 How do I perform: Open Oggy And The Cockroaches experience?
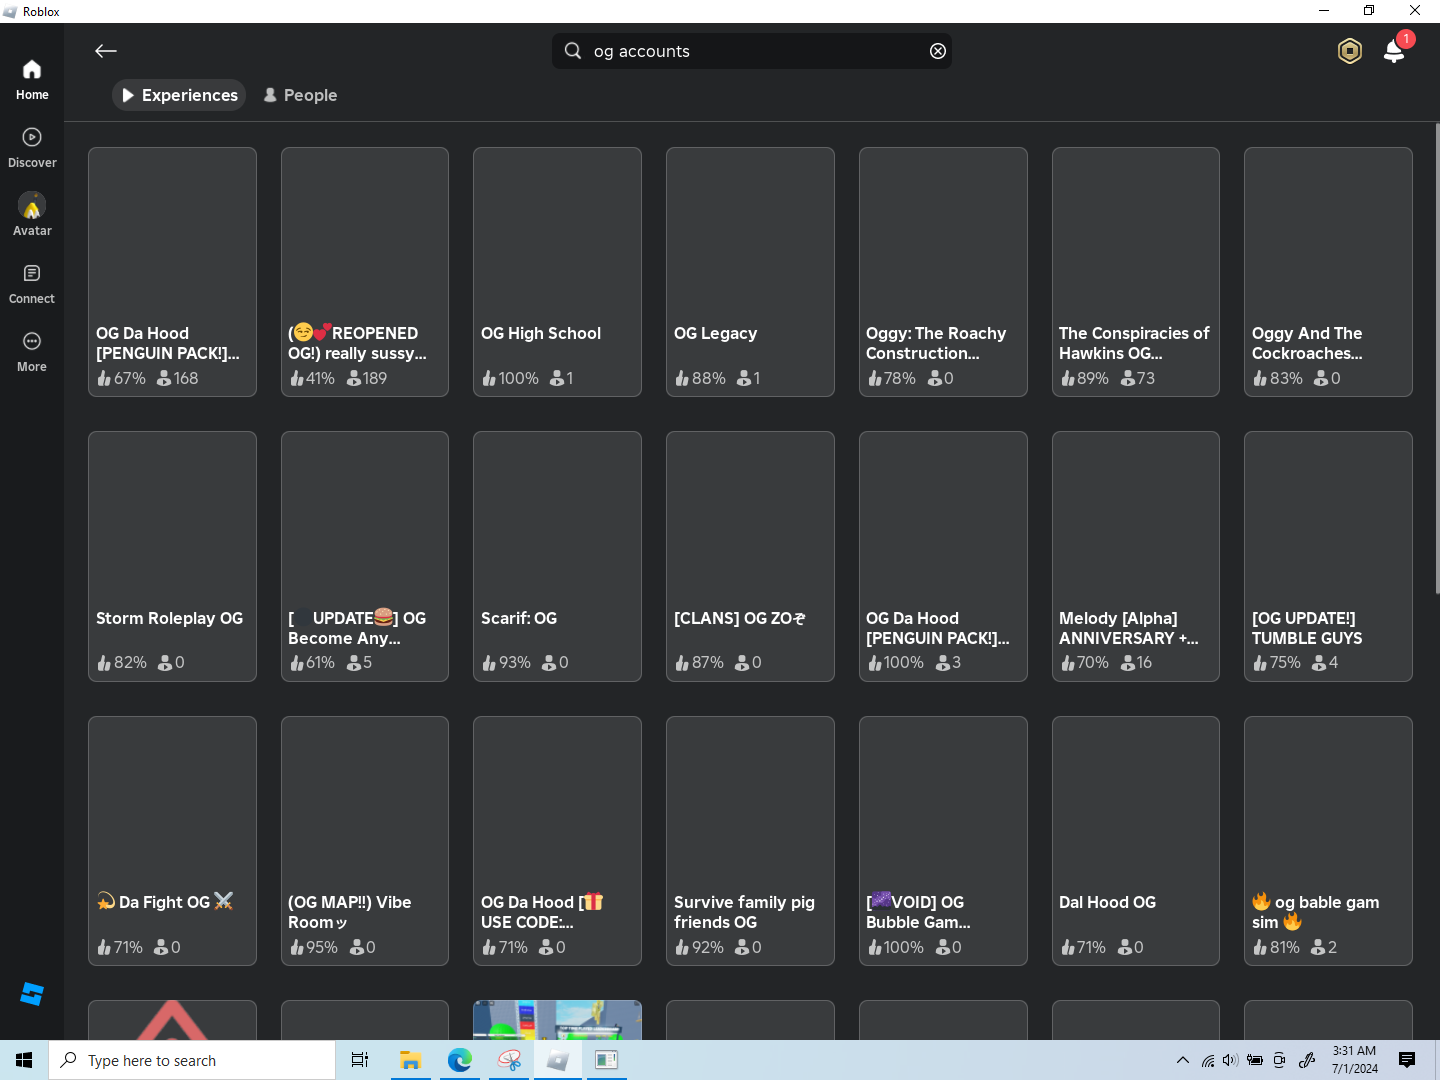coord(1328,272)
